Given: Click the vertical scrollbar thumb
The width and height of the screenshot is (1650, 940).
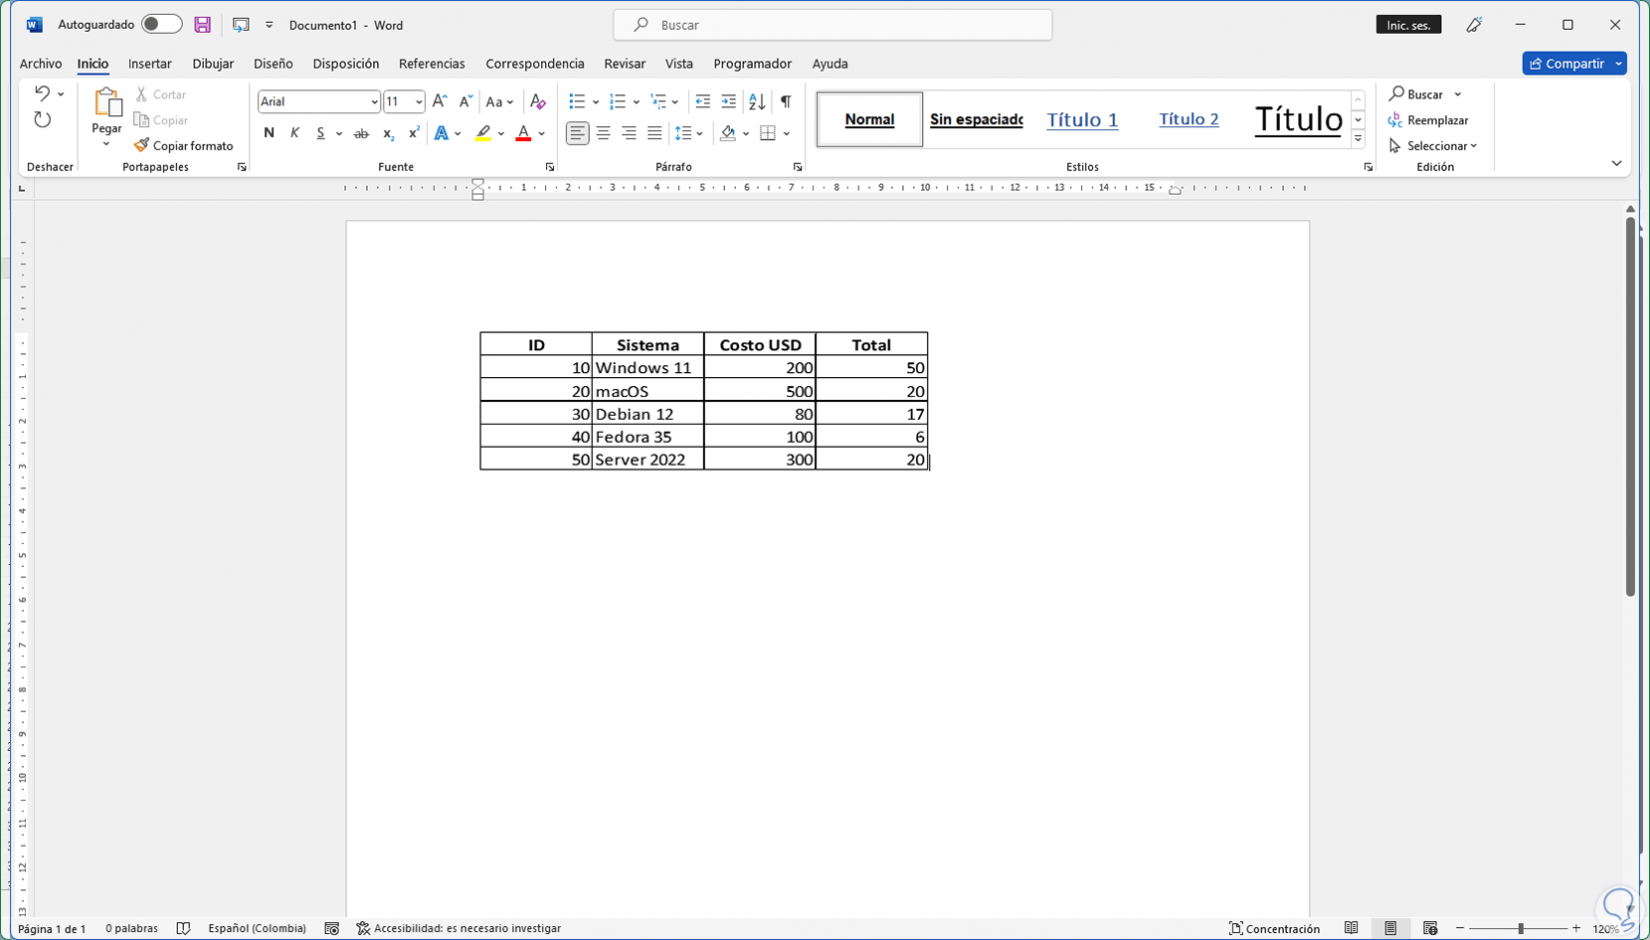Looking at the screenshot, I should (1630, 408).
